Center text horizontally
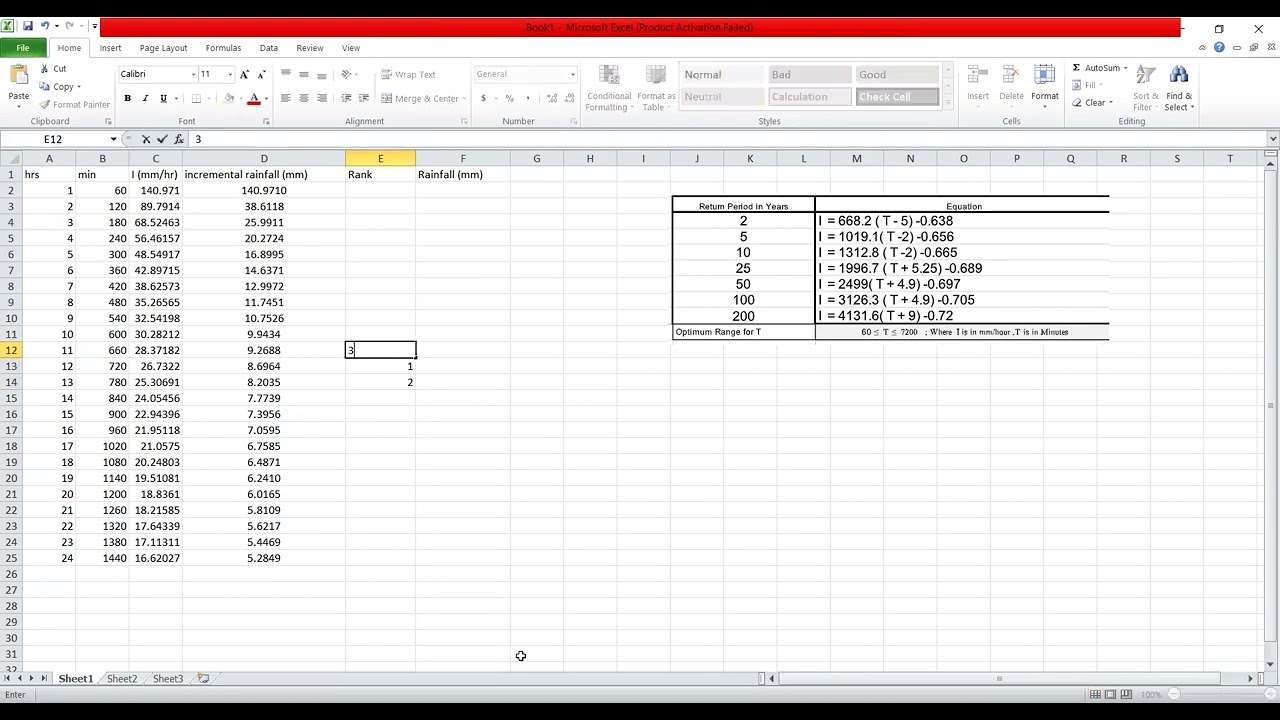Image resolution: width=1280 pixels, height=720 pixels. [304, 98]
